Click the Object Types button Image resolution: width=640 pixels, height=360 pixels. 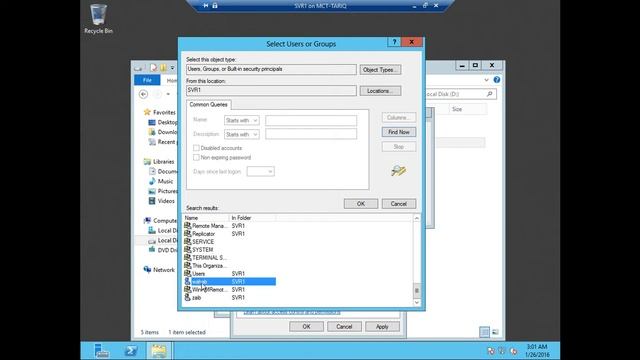[380, 70]
